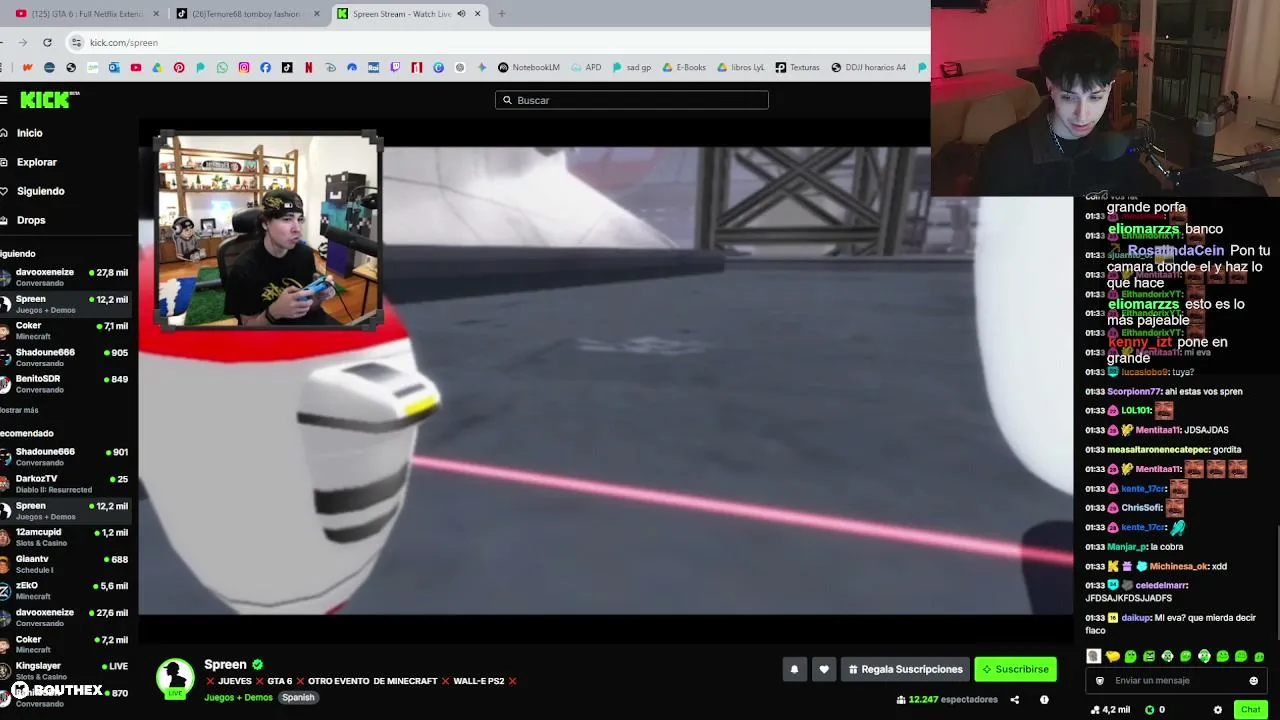Reload the page with browser refresh button

pyautogui.click(x=47, y=42)
